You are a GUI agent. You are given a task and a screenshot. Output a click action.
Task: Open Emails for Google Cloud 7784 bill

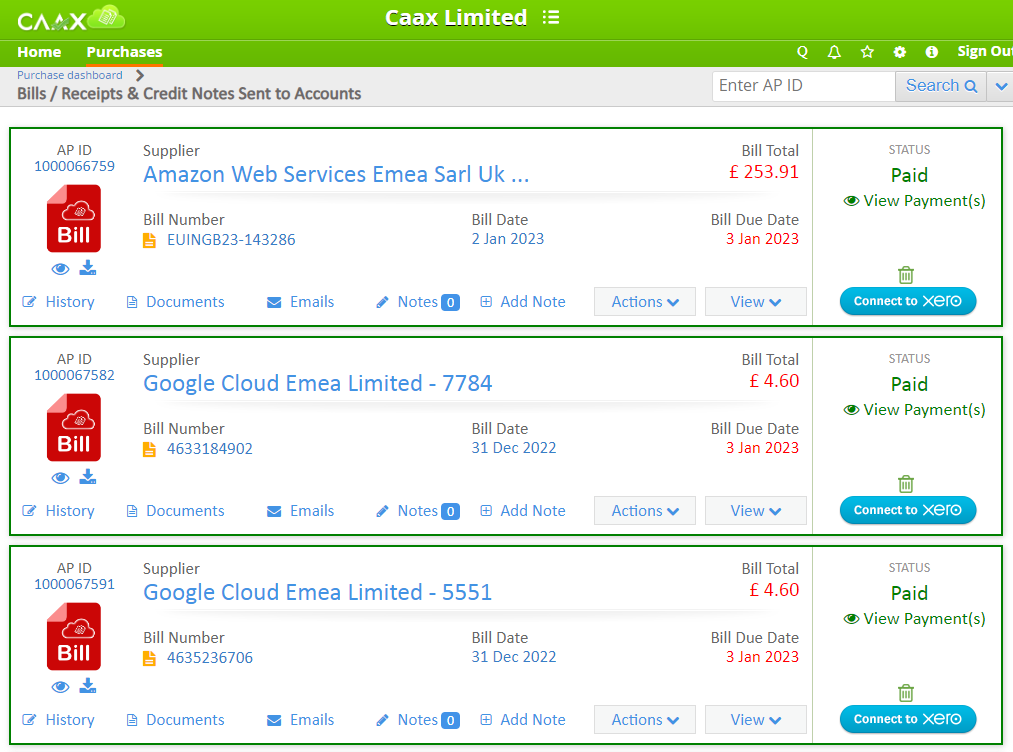coord(300,511)
